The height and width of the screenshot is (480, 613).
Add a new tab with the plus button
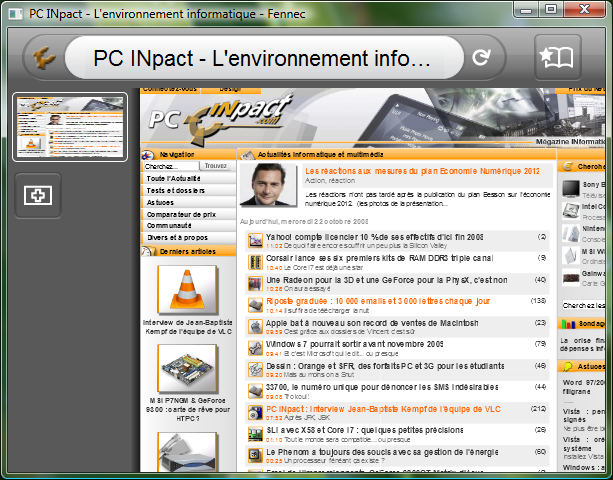pyautogui.click(x=38, y=195)
